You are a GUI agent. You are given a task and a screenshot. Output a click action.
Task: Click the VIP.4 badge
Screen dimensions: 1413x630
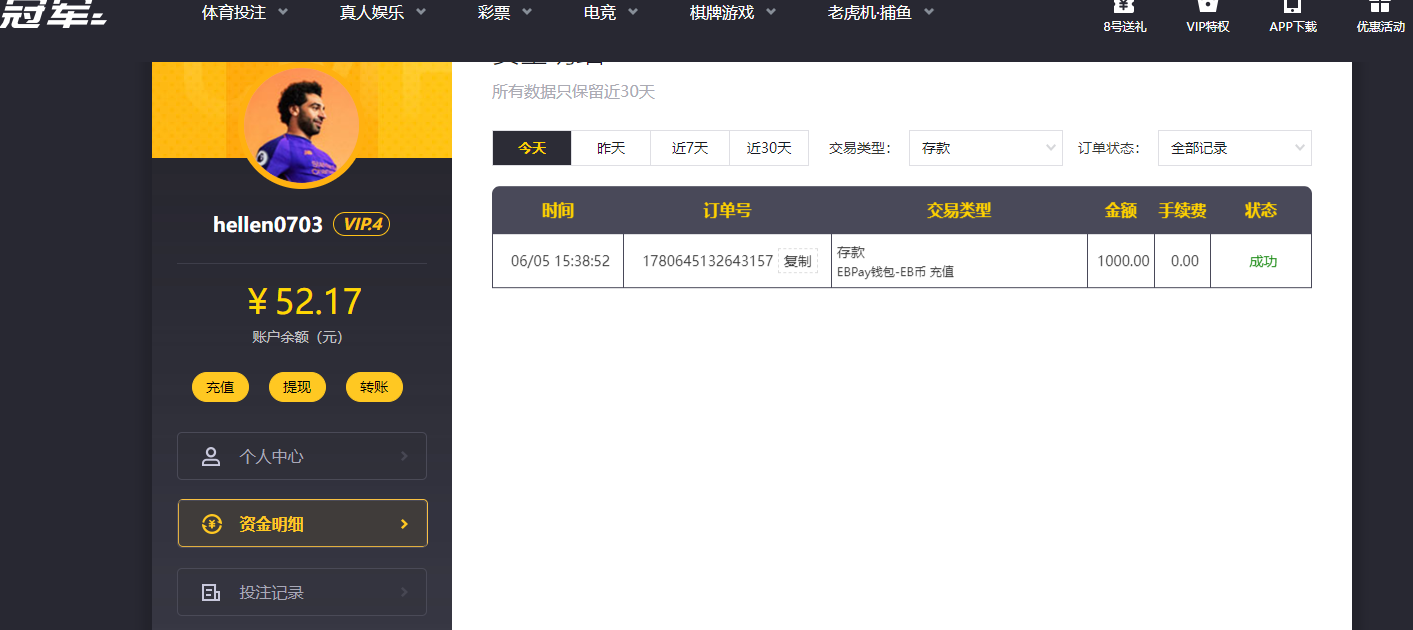click(x=362, y=224)
